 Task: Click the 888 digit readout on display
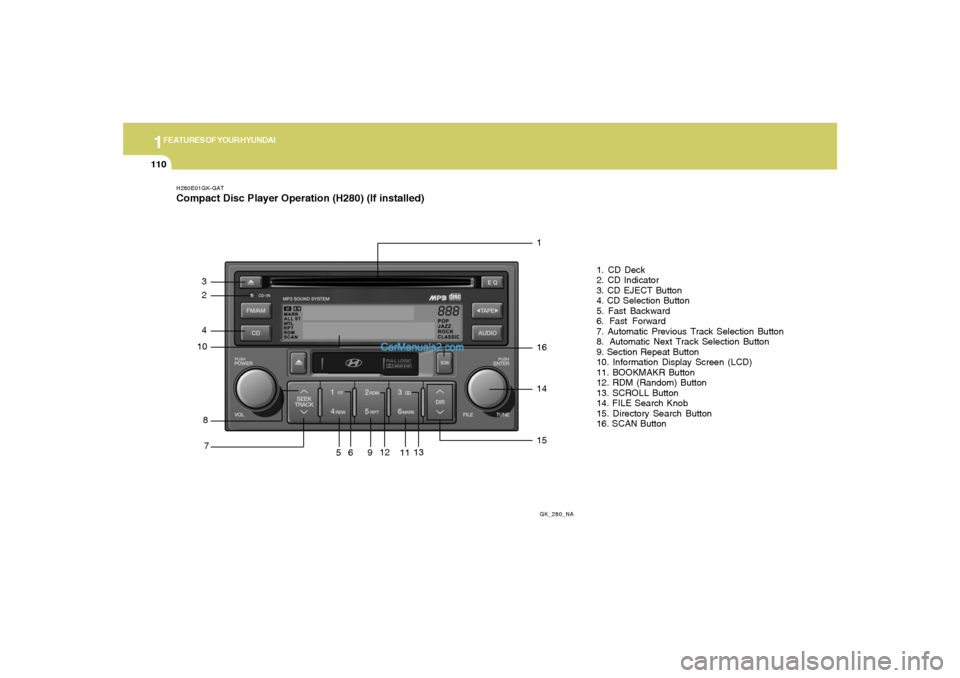click(448, 311)
